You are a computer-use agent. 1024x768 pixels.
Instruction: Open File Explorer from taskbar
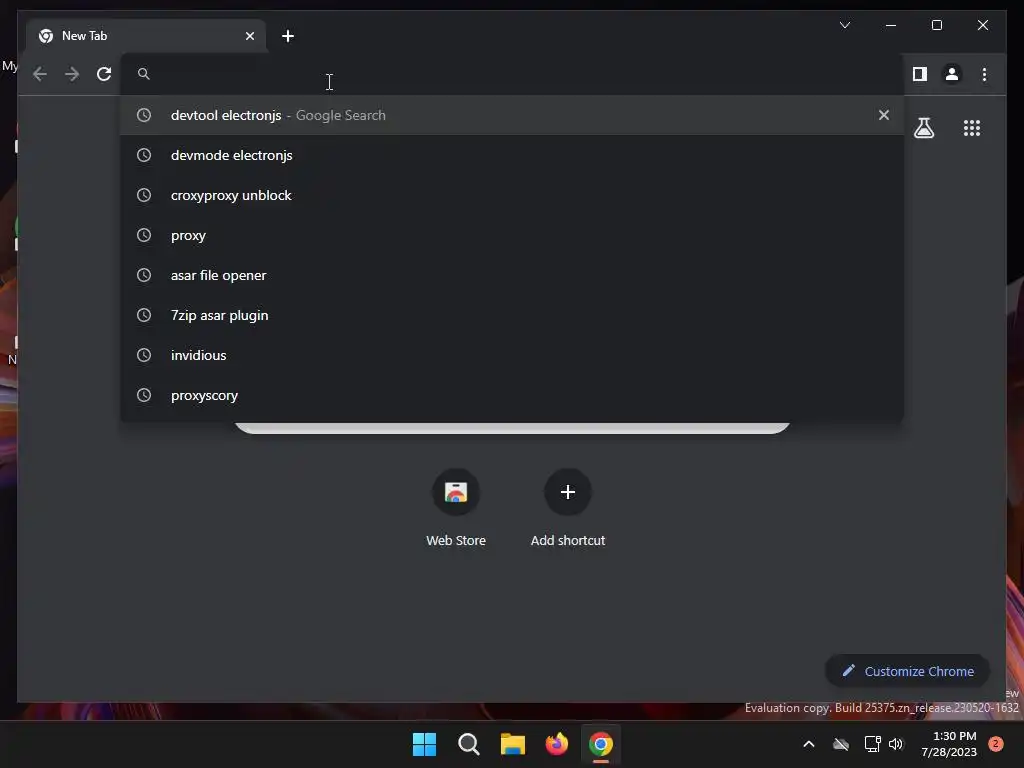pyautogui.click(x=513, y=744)
